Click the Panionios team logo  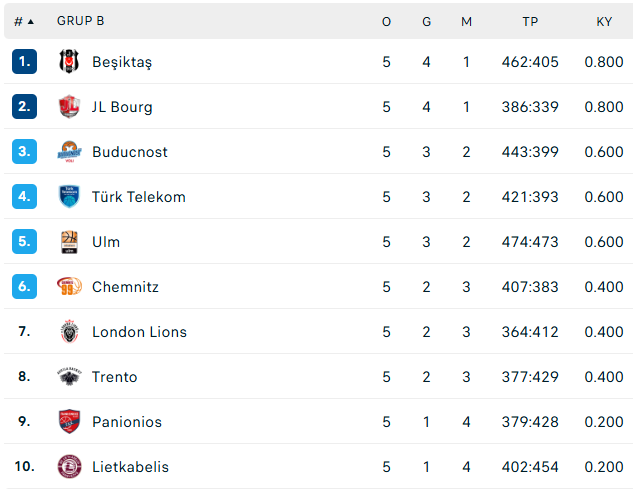[69, 422]
